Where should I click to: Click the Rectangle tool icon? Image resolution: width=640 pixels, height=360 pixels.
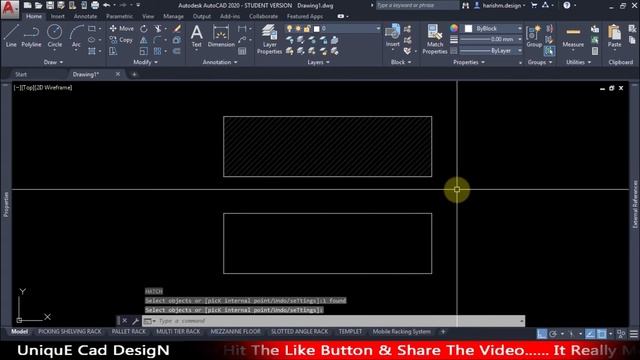92,29
